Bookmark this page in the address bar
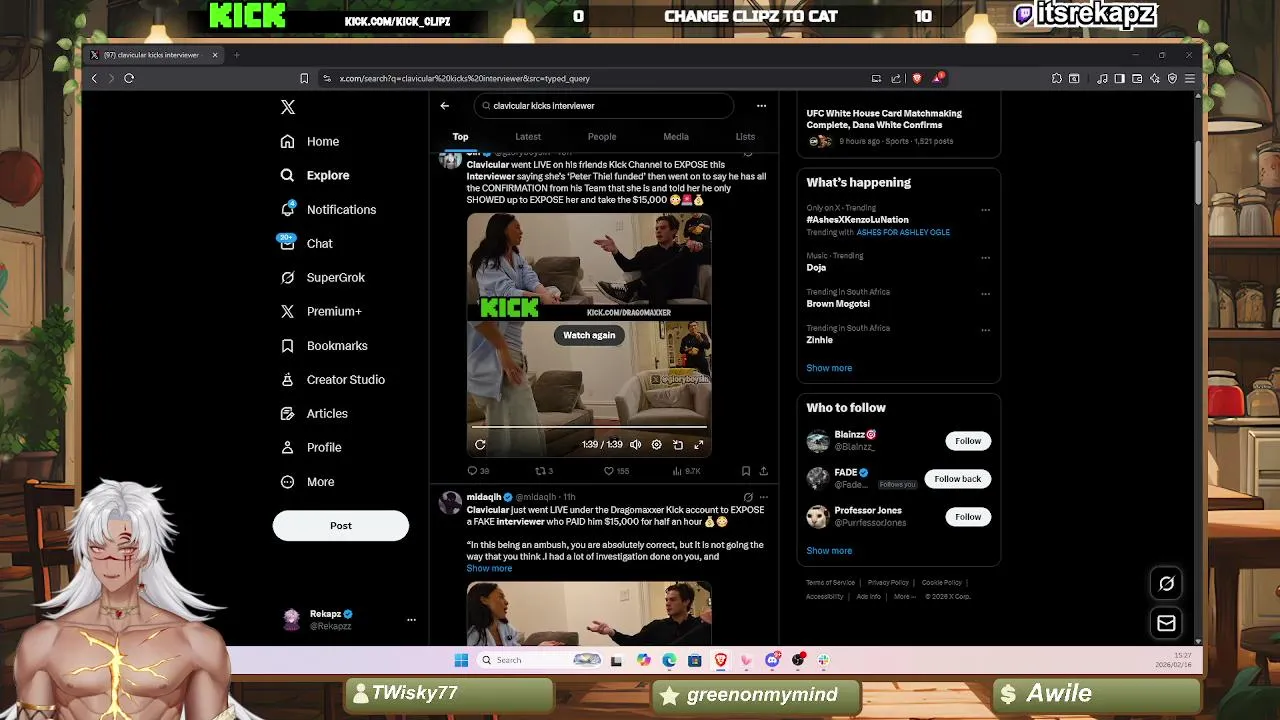 pyautogui.click(x=304, y=78)
